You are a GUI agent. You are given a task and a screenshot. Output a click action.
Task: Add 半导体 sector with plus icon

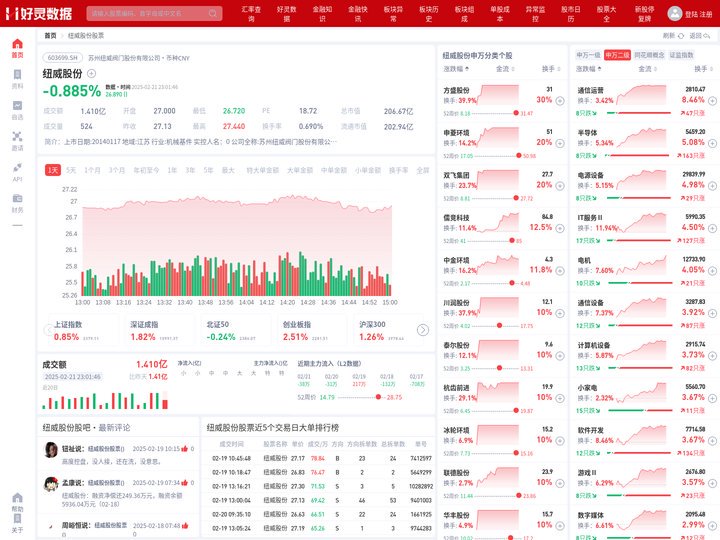[712, 143]
